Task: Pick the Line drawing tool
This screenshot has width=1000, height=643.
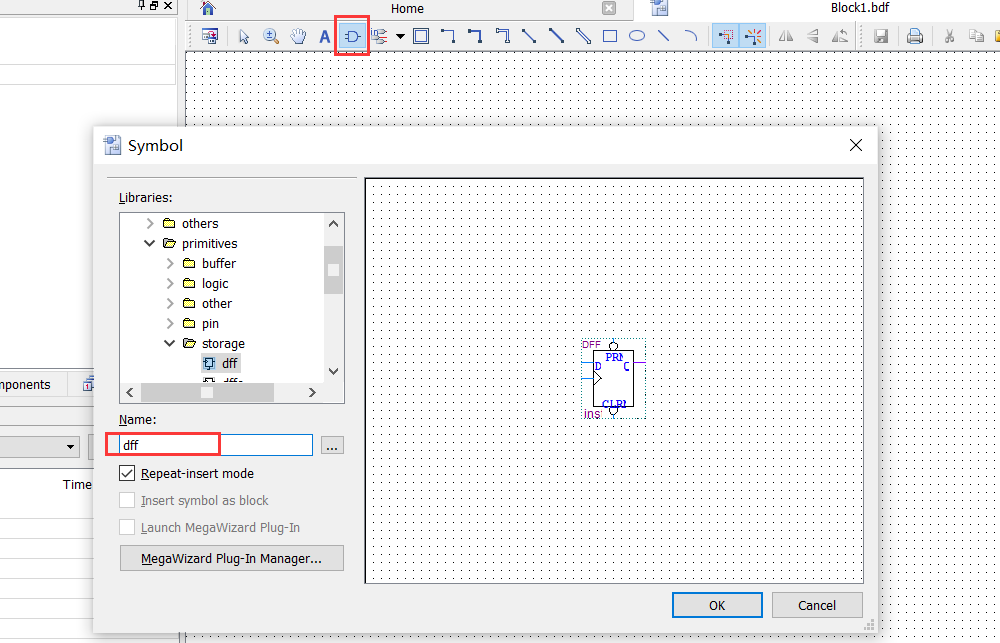Action: click(663, 36)
